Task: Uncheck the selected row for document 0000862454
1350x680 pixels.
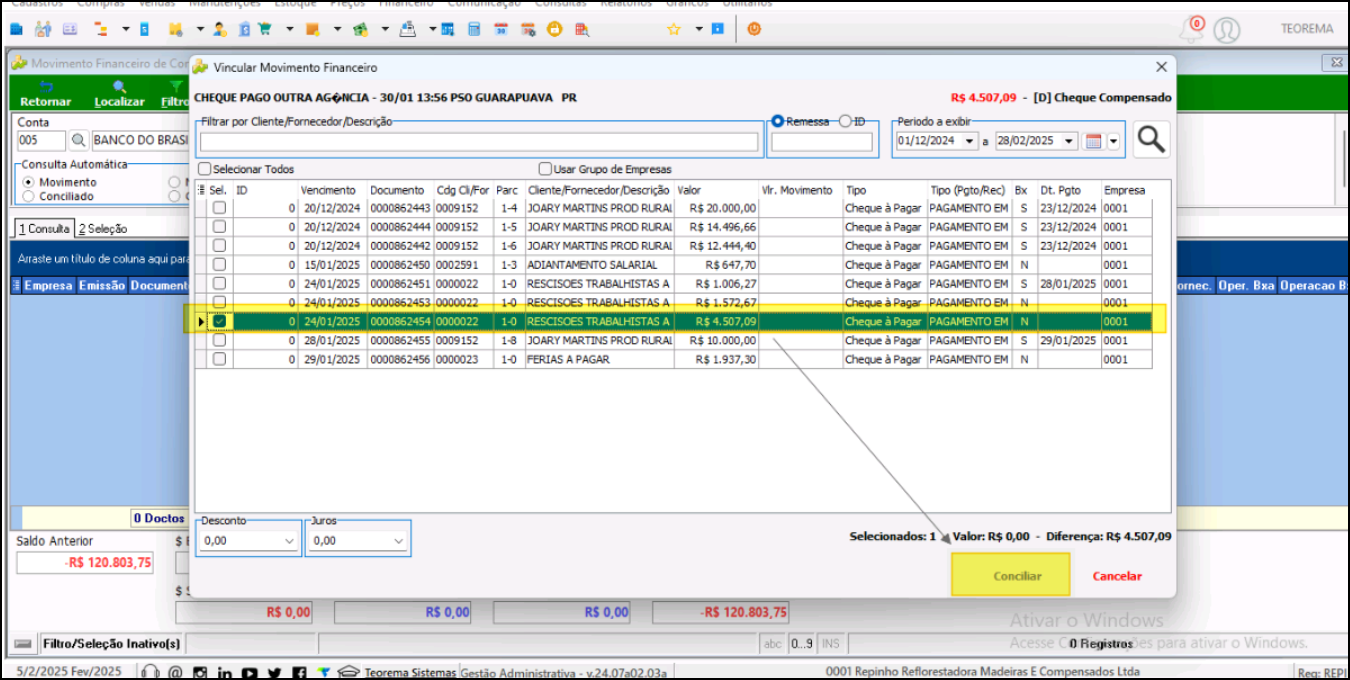Action: click(219, 322)
